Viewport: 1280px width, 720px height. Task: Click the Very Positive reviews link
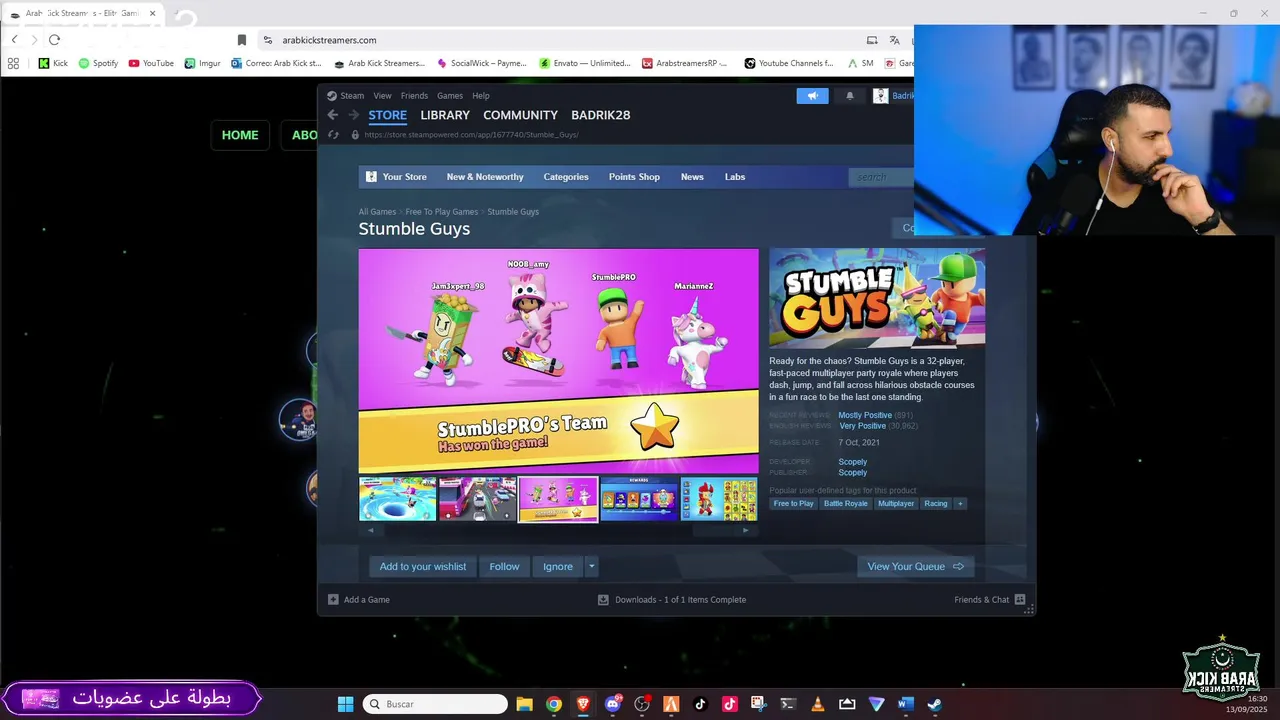pos(863,426)
